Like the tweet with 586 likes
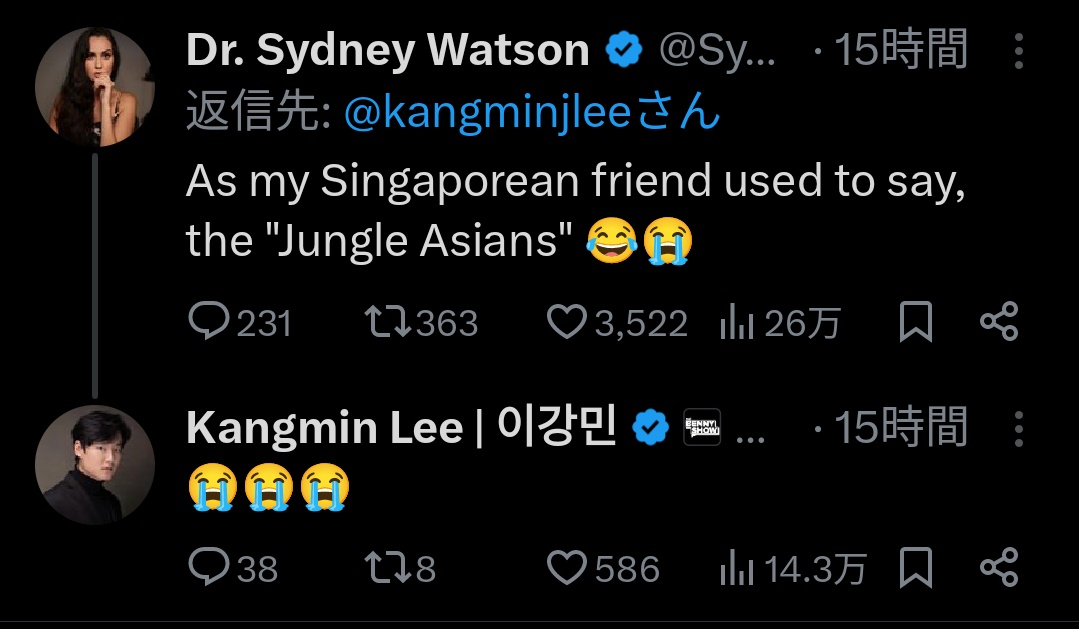 click(566, 568)
